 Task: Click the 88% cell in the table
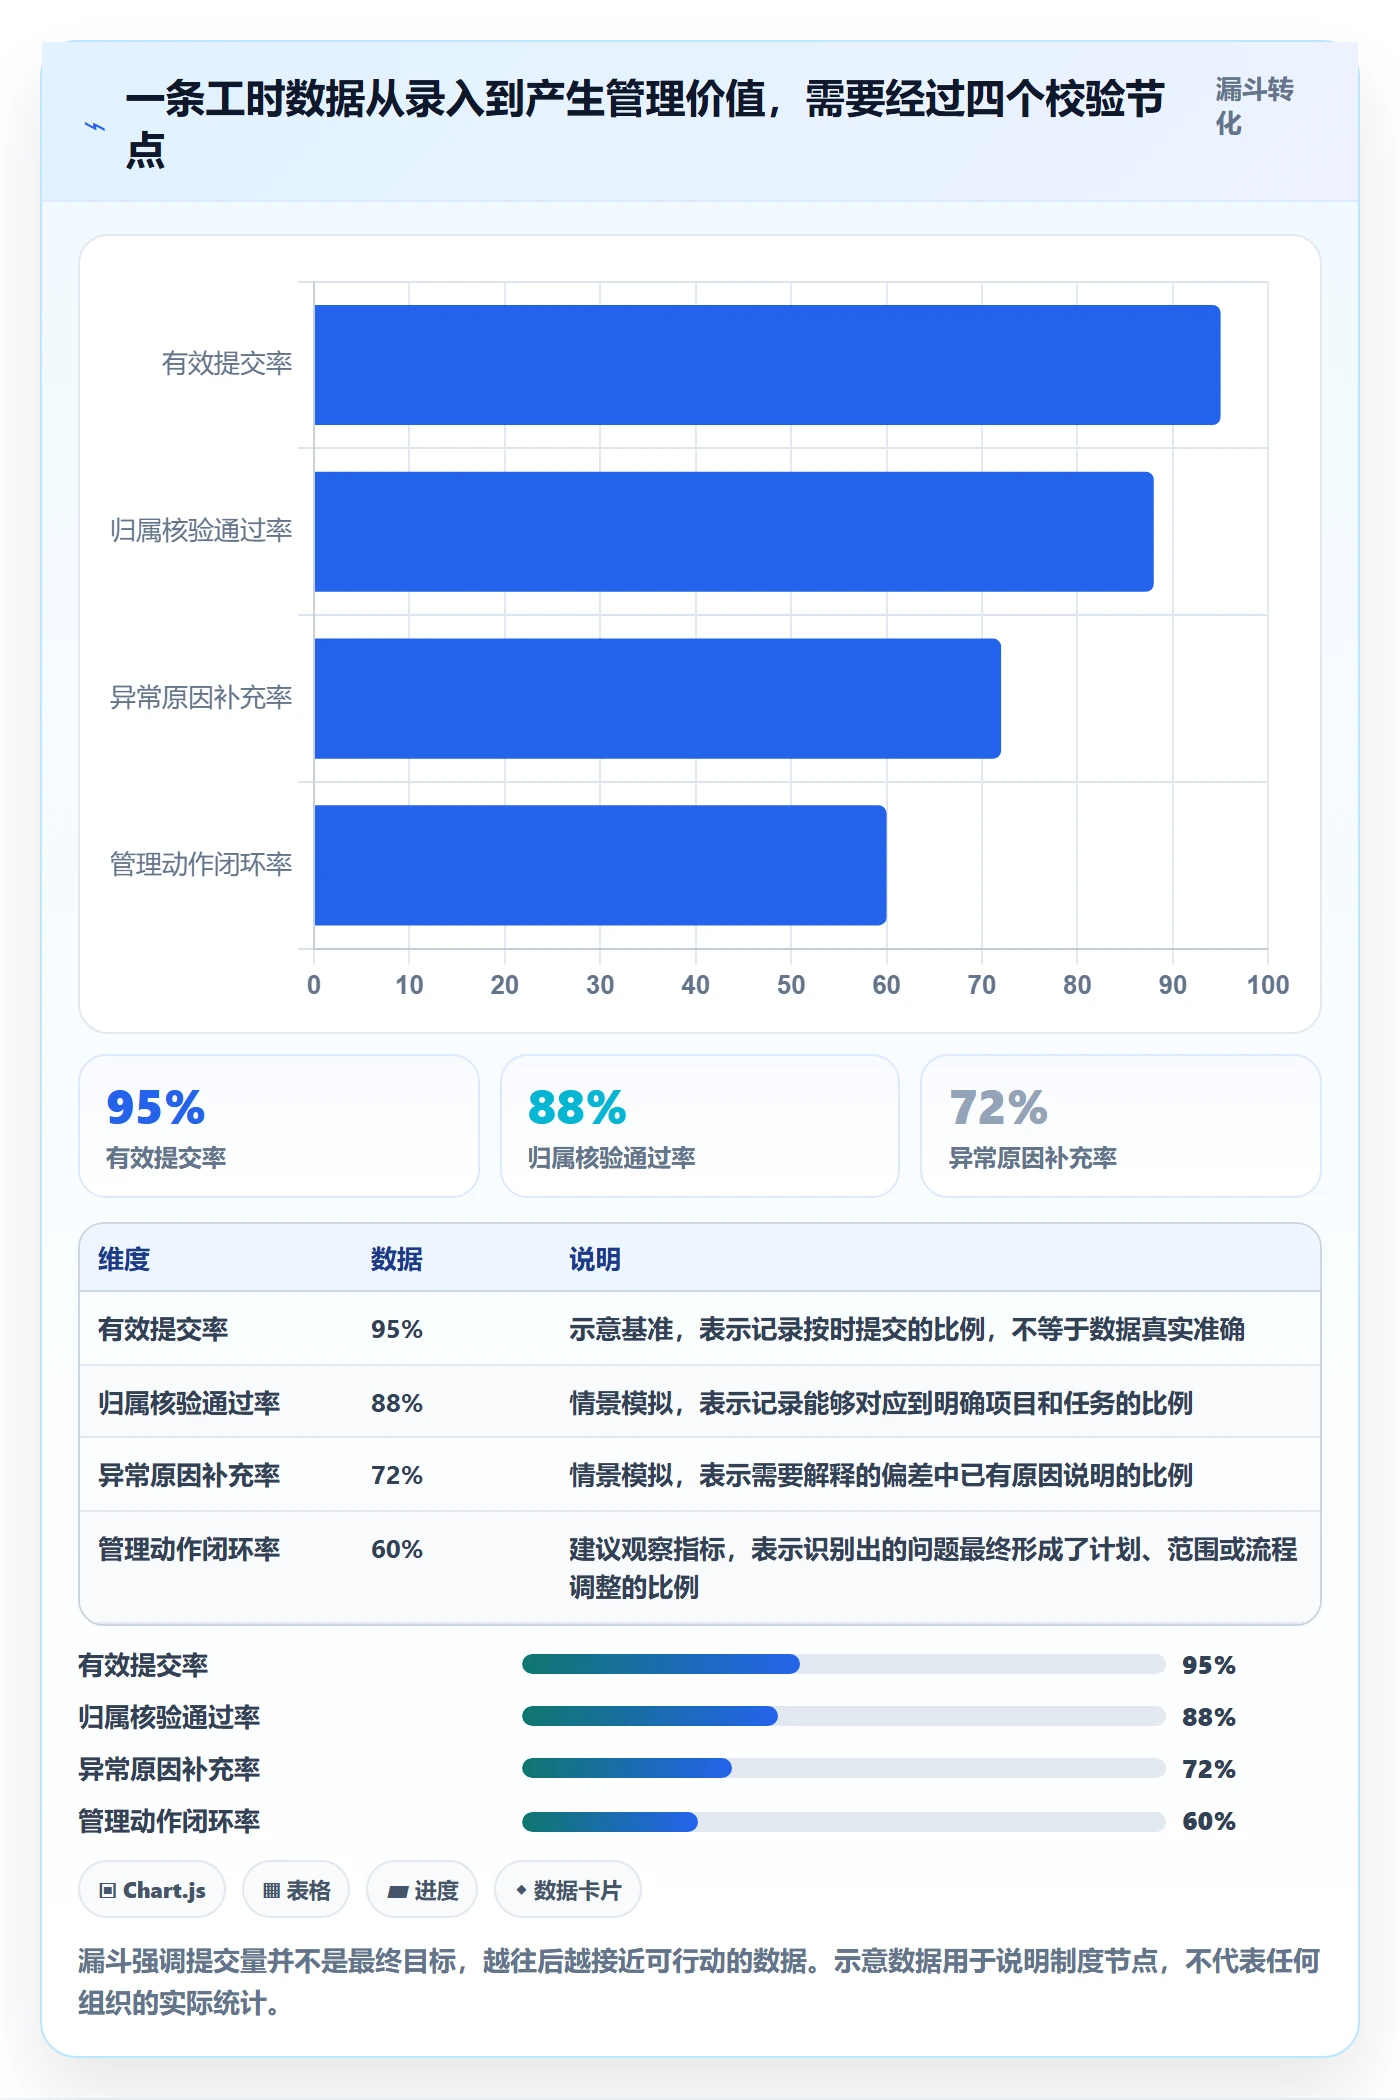click(397, 1403)
